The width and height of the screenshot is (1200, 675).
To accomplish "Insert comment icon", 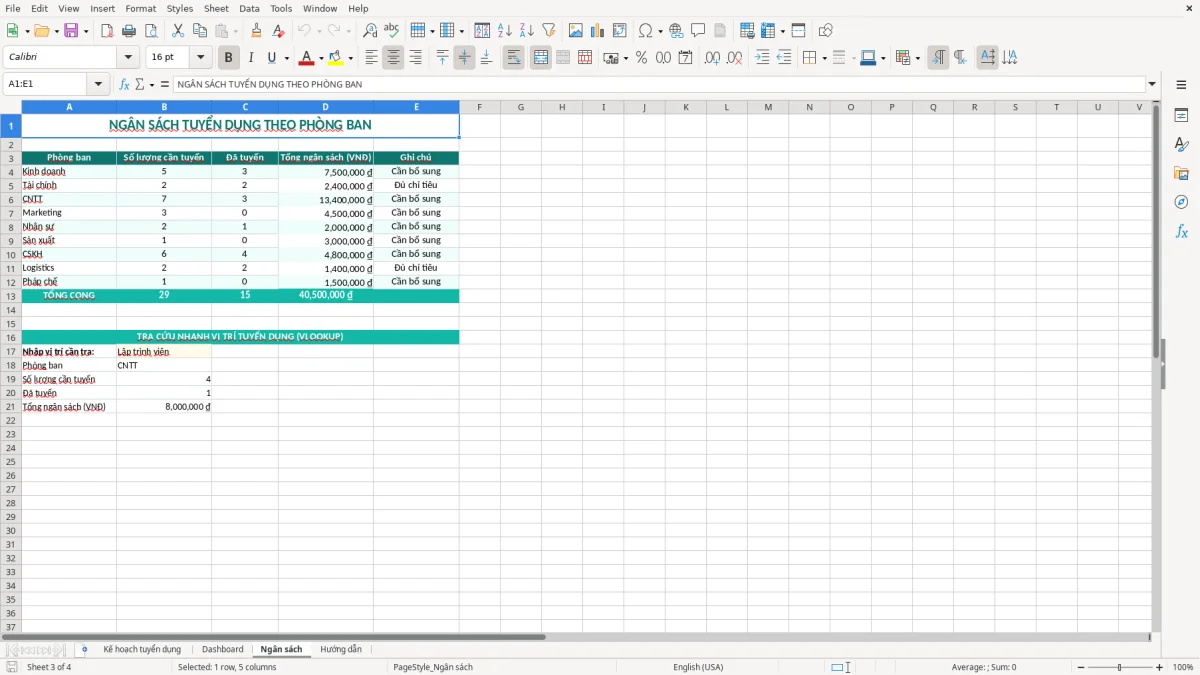I will click(698, 31).
